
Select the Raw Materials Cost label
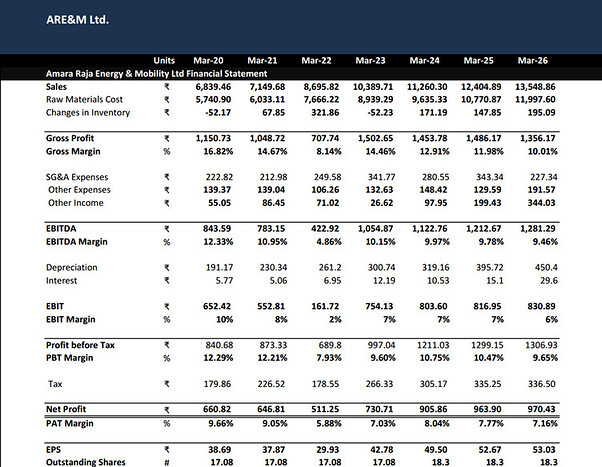84,99
